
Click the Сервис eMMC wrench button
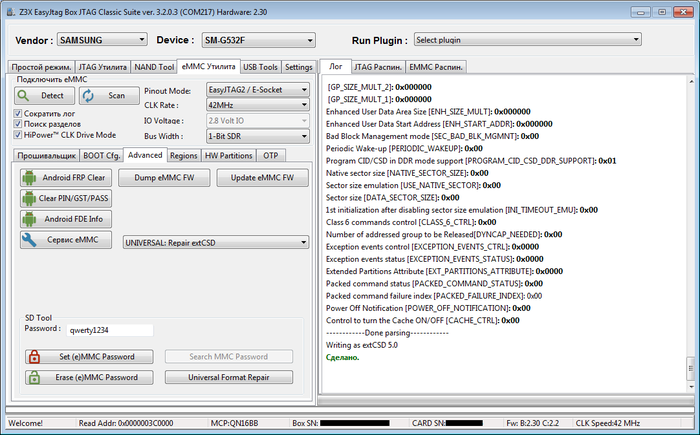(65, 240)
